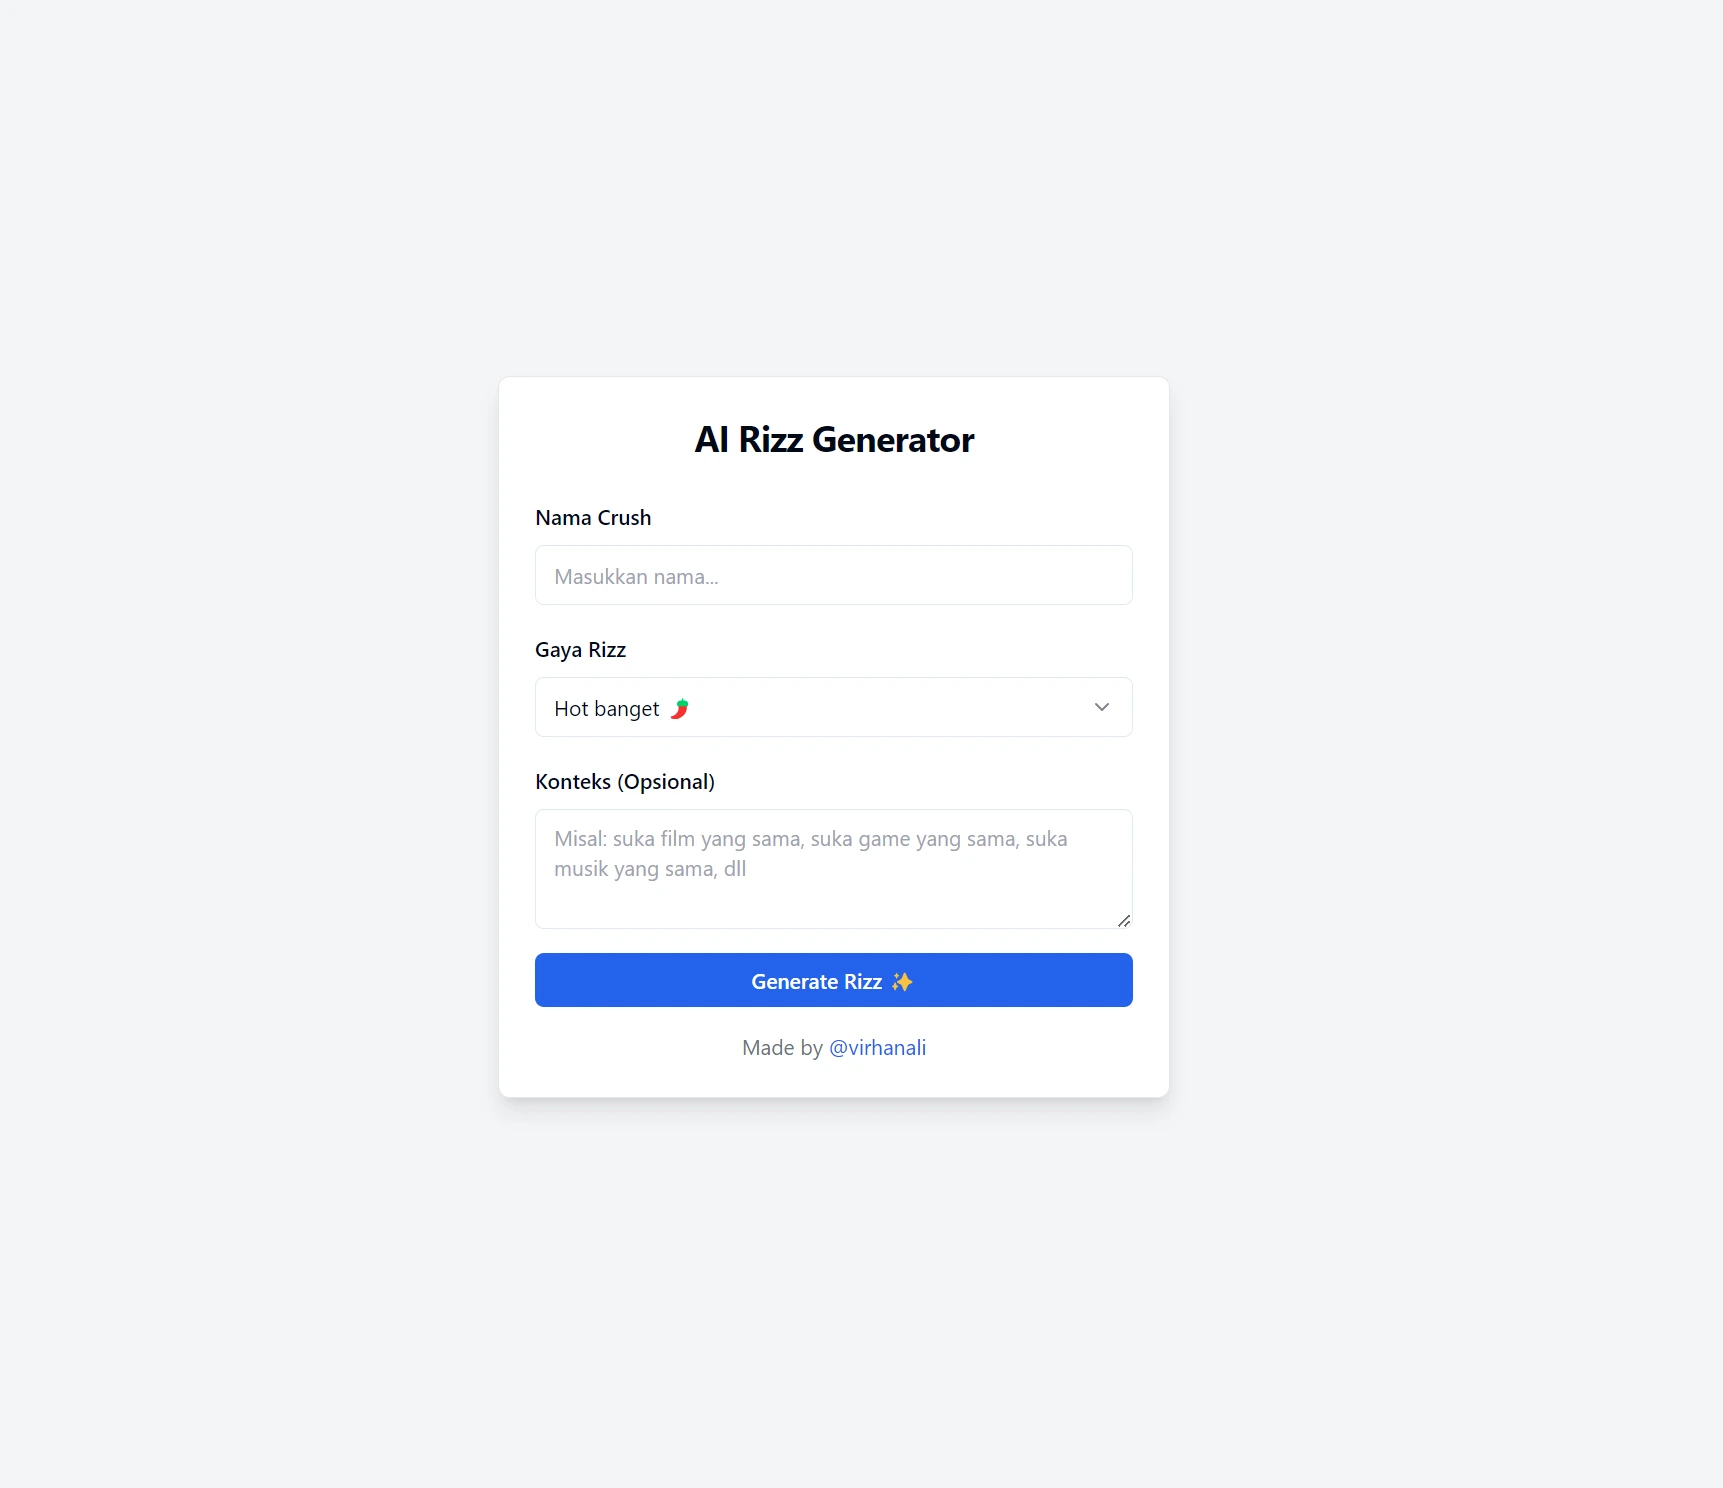Open the Gaya Rizz style dropdown
The width and height of the screenshot is (1723, 1488).
point(833,707)
